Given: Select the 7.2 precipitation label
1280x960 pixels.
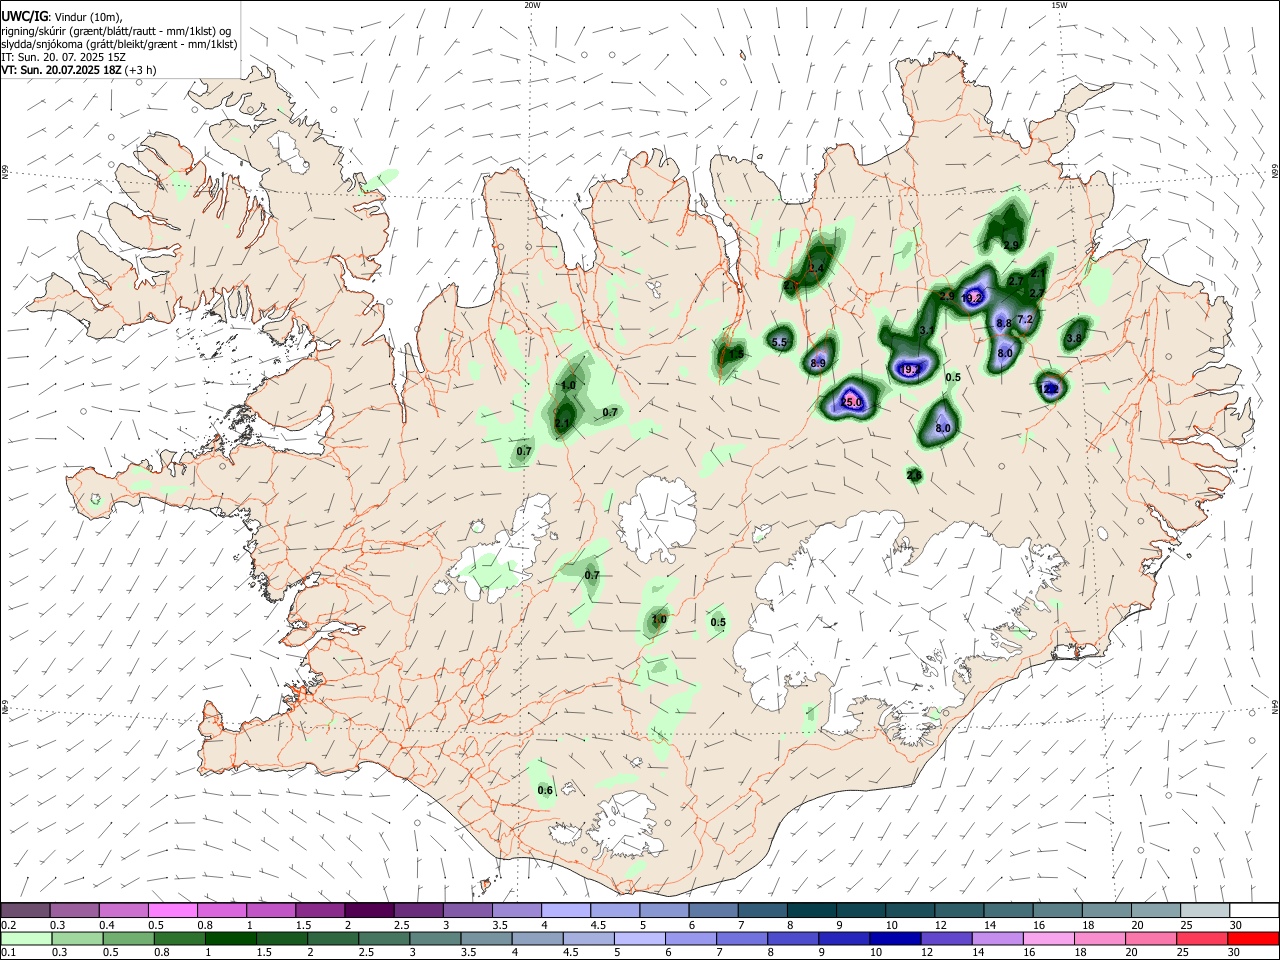Looking at the screenshot, I should click(x=1025, y=319).
